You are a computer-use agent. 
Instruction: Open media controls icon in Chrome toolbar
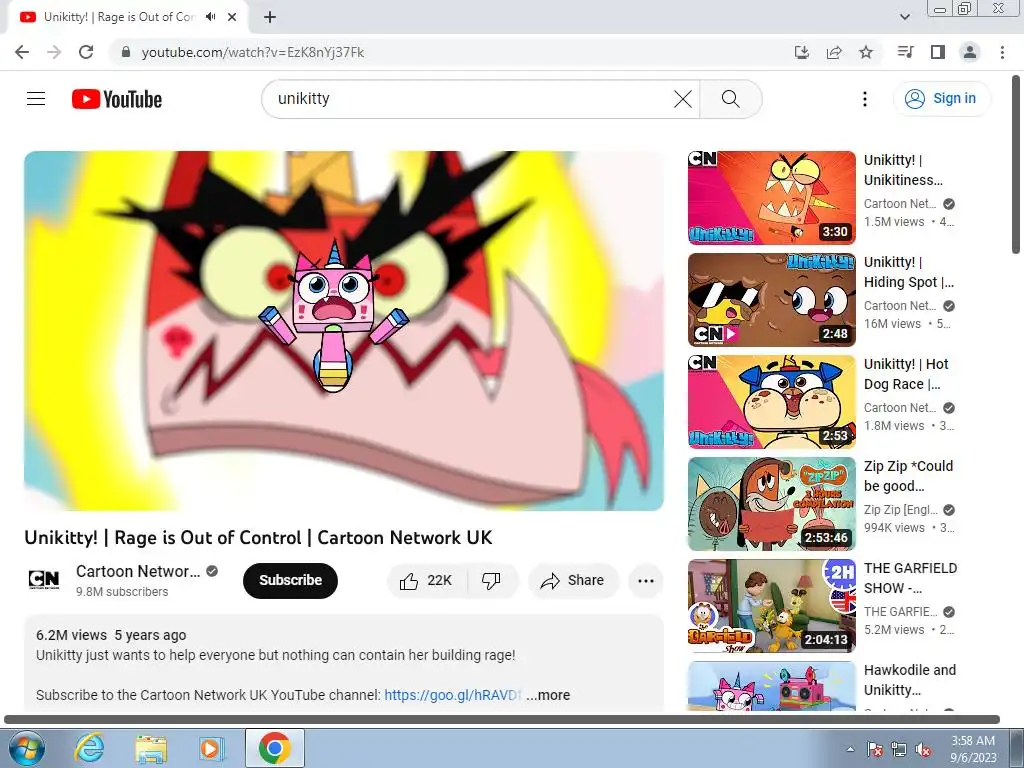tap(906, 52)
